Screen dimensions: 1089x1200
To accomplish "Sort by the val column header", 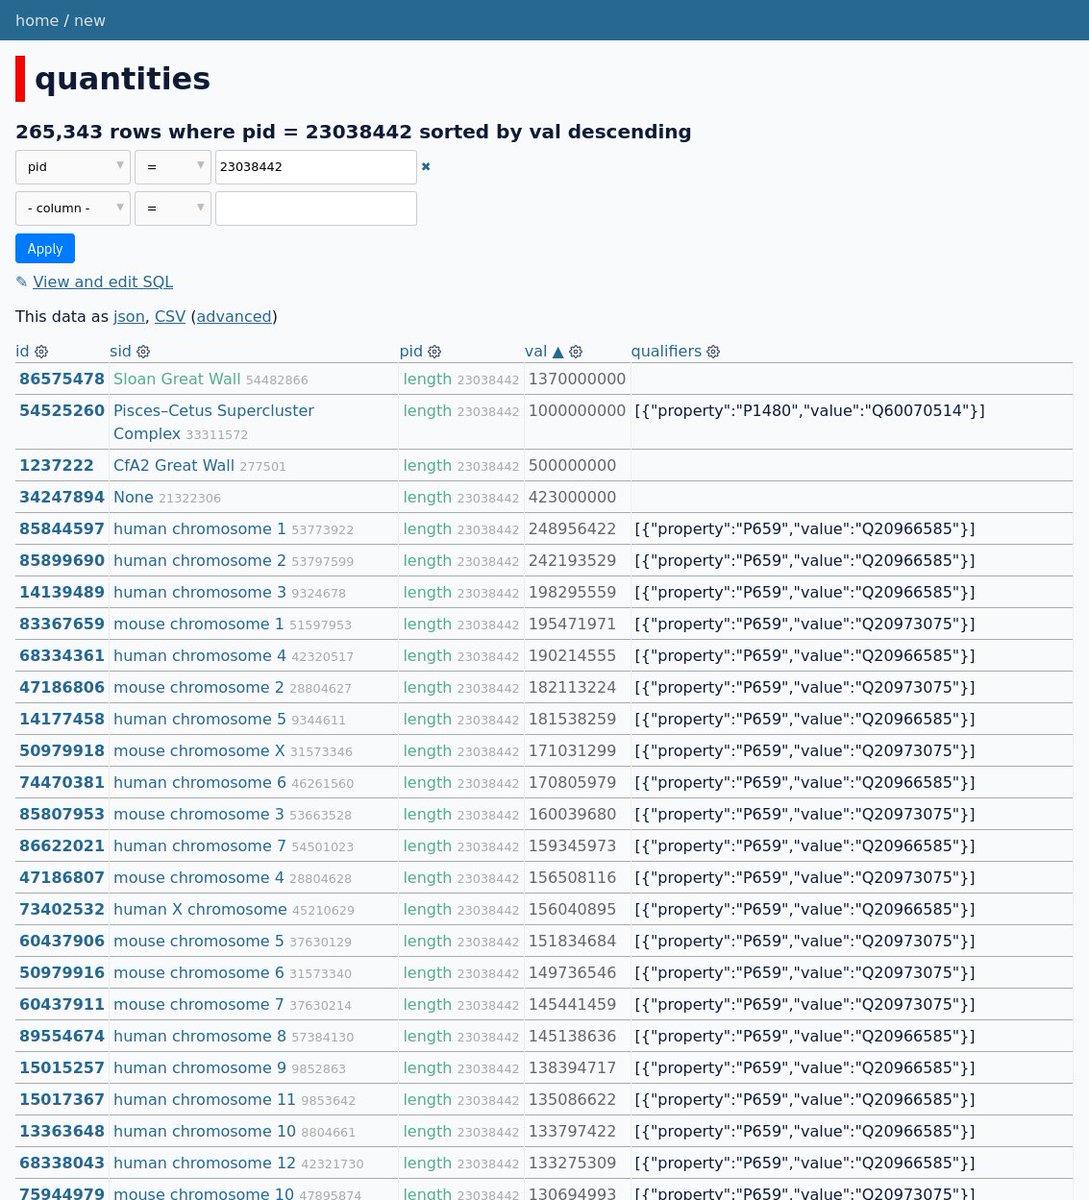I will tap(536, 351).
